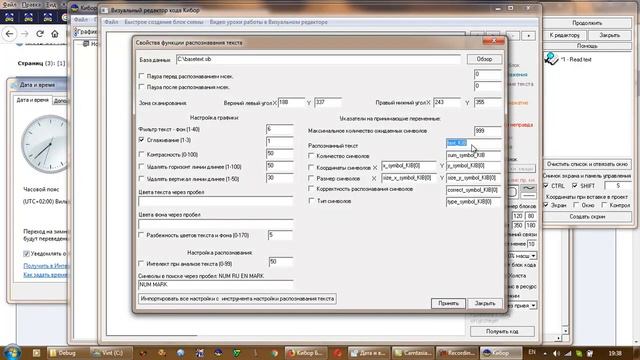Enable Корректность распознавания символов checkbox
This screenshot has height=360, width=640.
[311, 189]
